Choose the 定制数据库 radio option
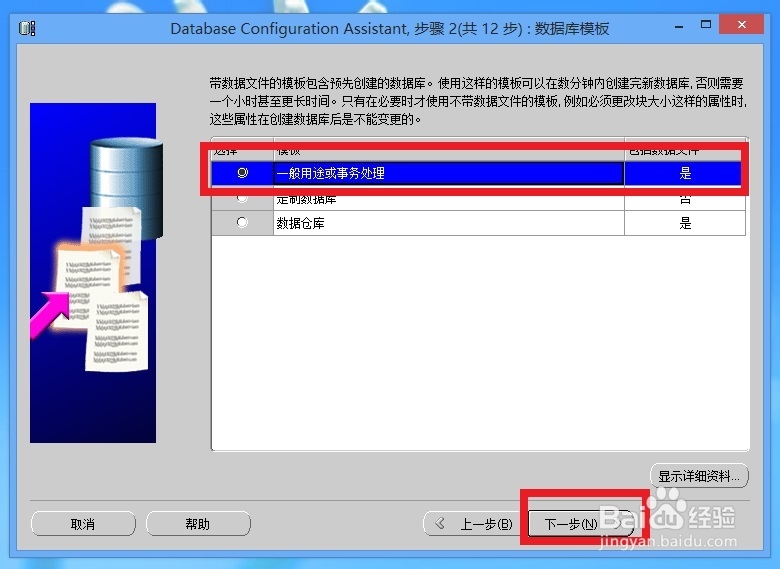The height and width of the screenshot is (569, 780). [242, 198]
